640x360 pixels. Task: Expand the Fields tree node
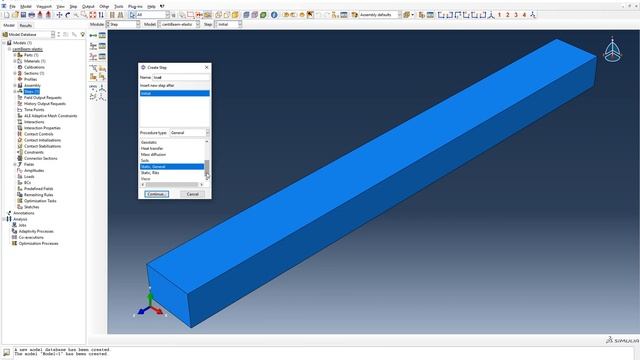(x=15, y=164)
